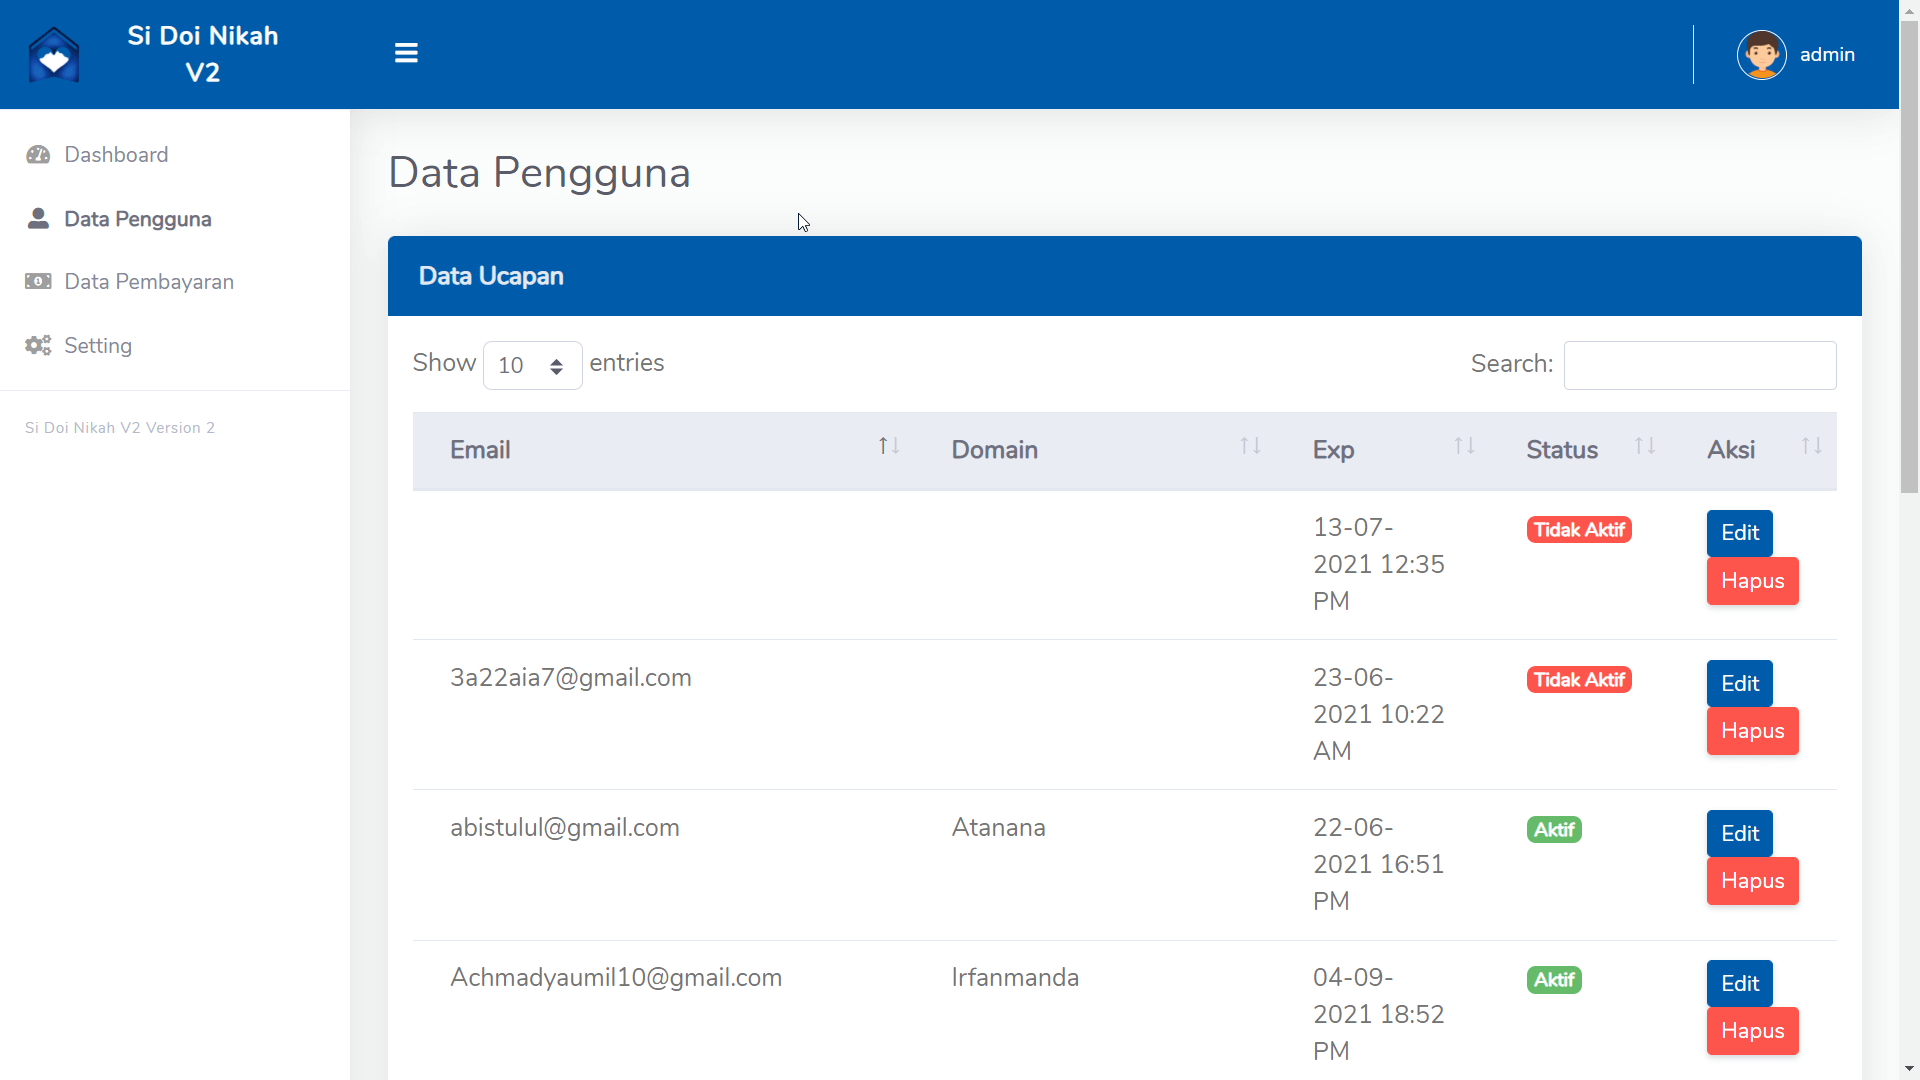Expand the Aksi column sort control
The height and width of the screenshot is (1080, 1920).
point(1813,446)
